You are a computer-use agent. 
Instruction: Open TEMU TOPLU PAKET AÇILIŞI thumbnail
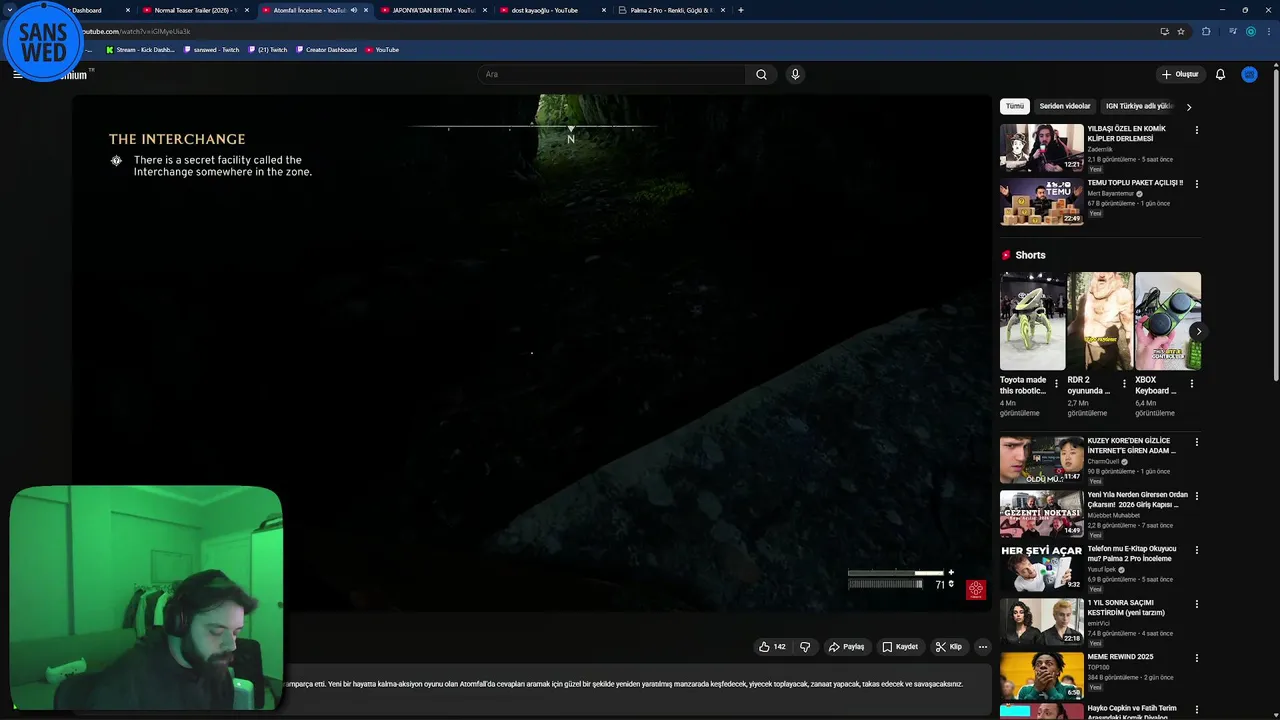pyautogui.click(x=1042, y=202)
